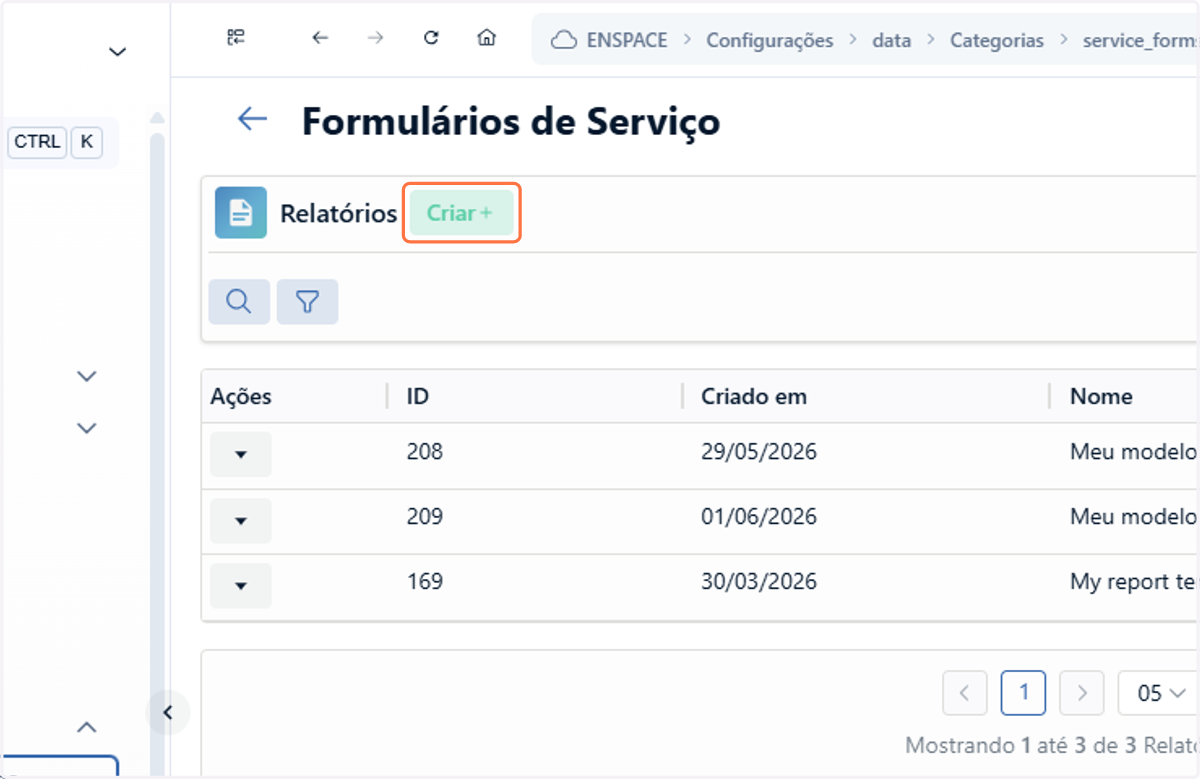Image resolution: width=1200 pixels, height=779 pixels.
Task: Go to the next page of results
Action: click(x=1081, y=693)
